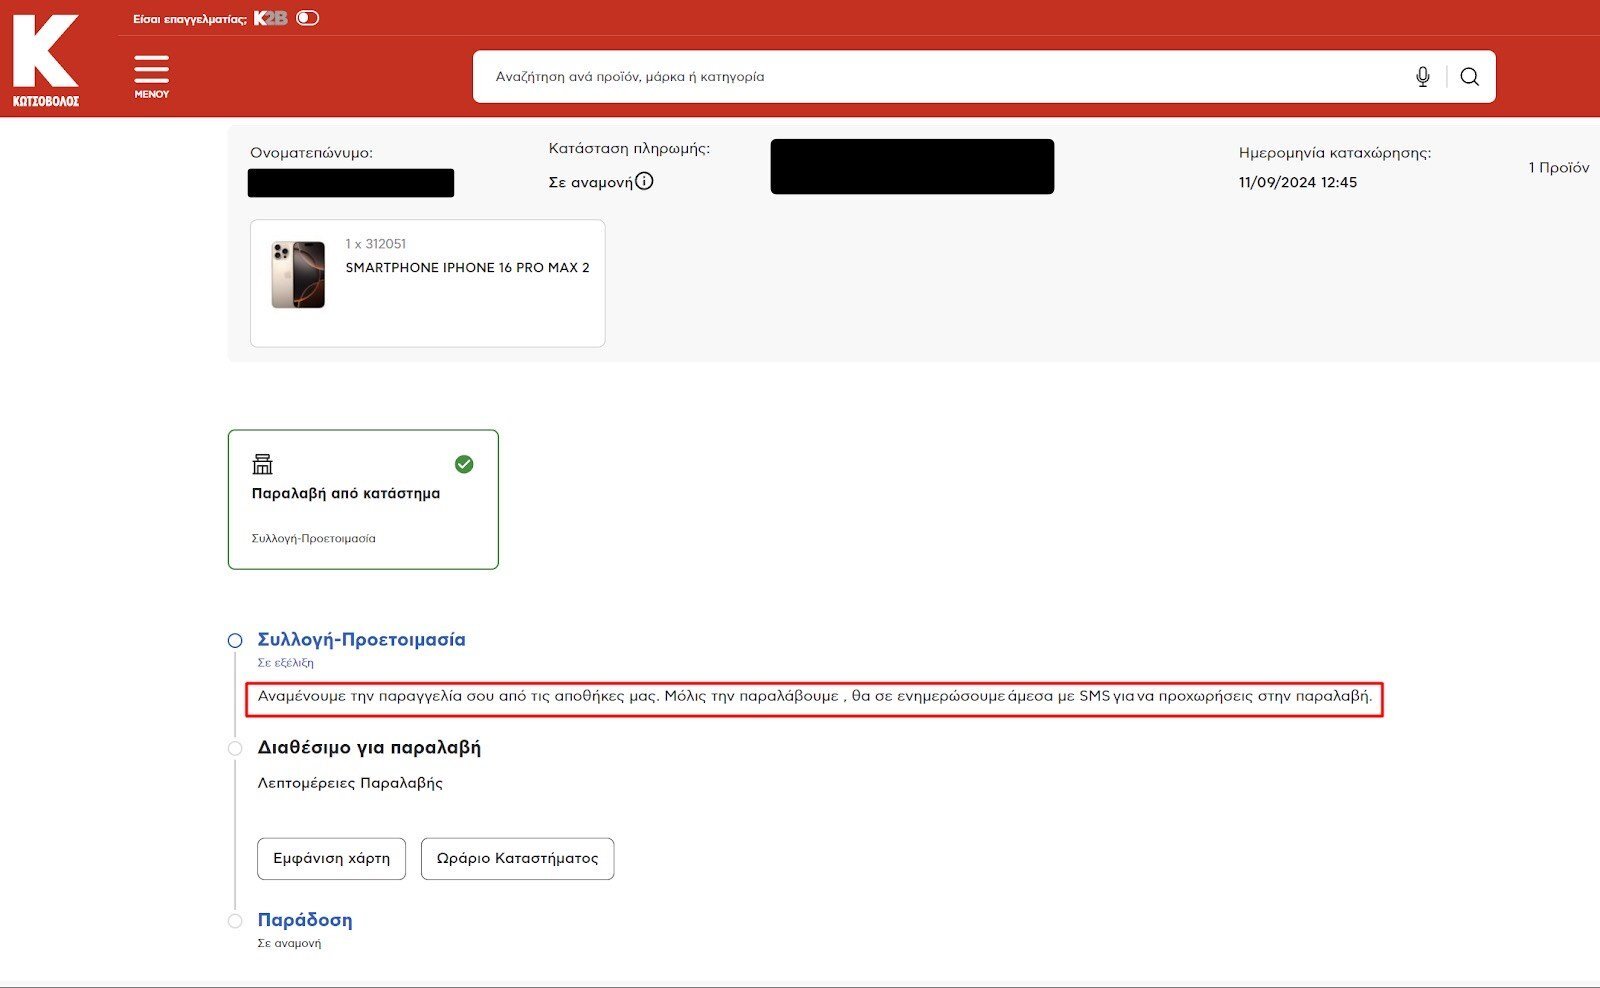The image size is (1600, 988).
Task: Click the Σε αναμονή payment status text
Action: (590, 182)
